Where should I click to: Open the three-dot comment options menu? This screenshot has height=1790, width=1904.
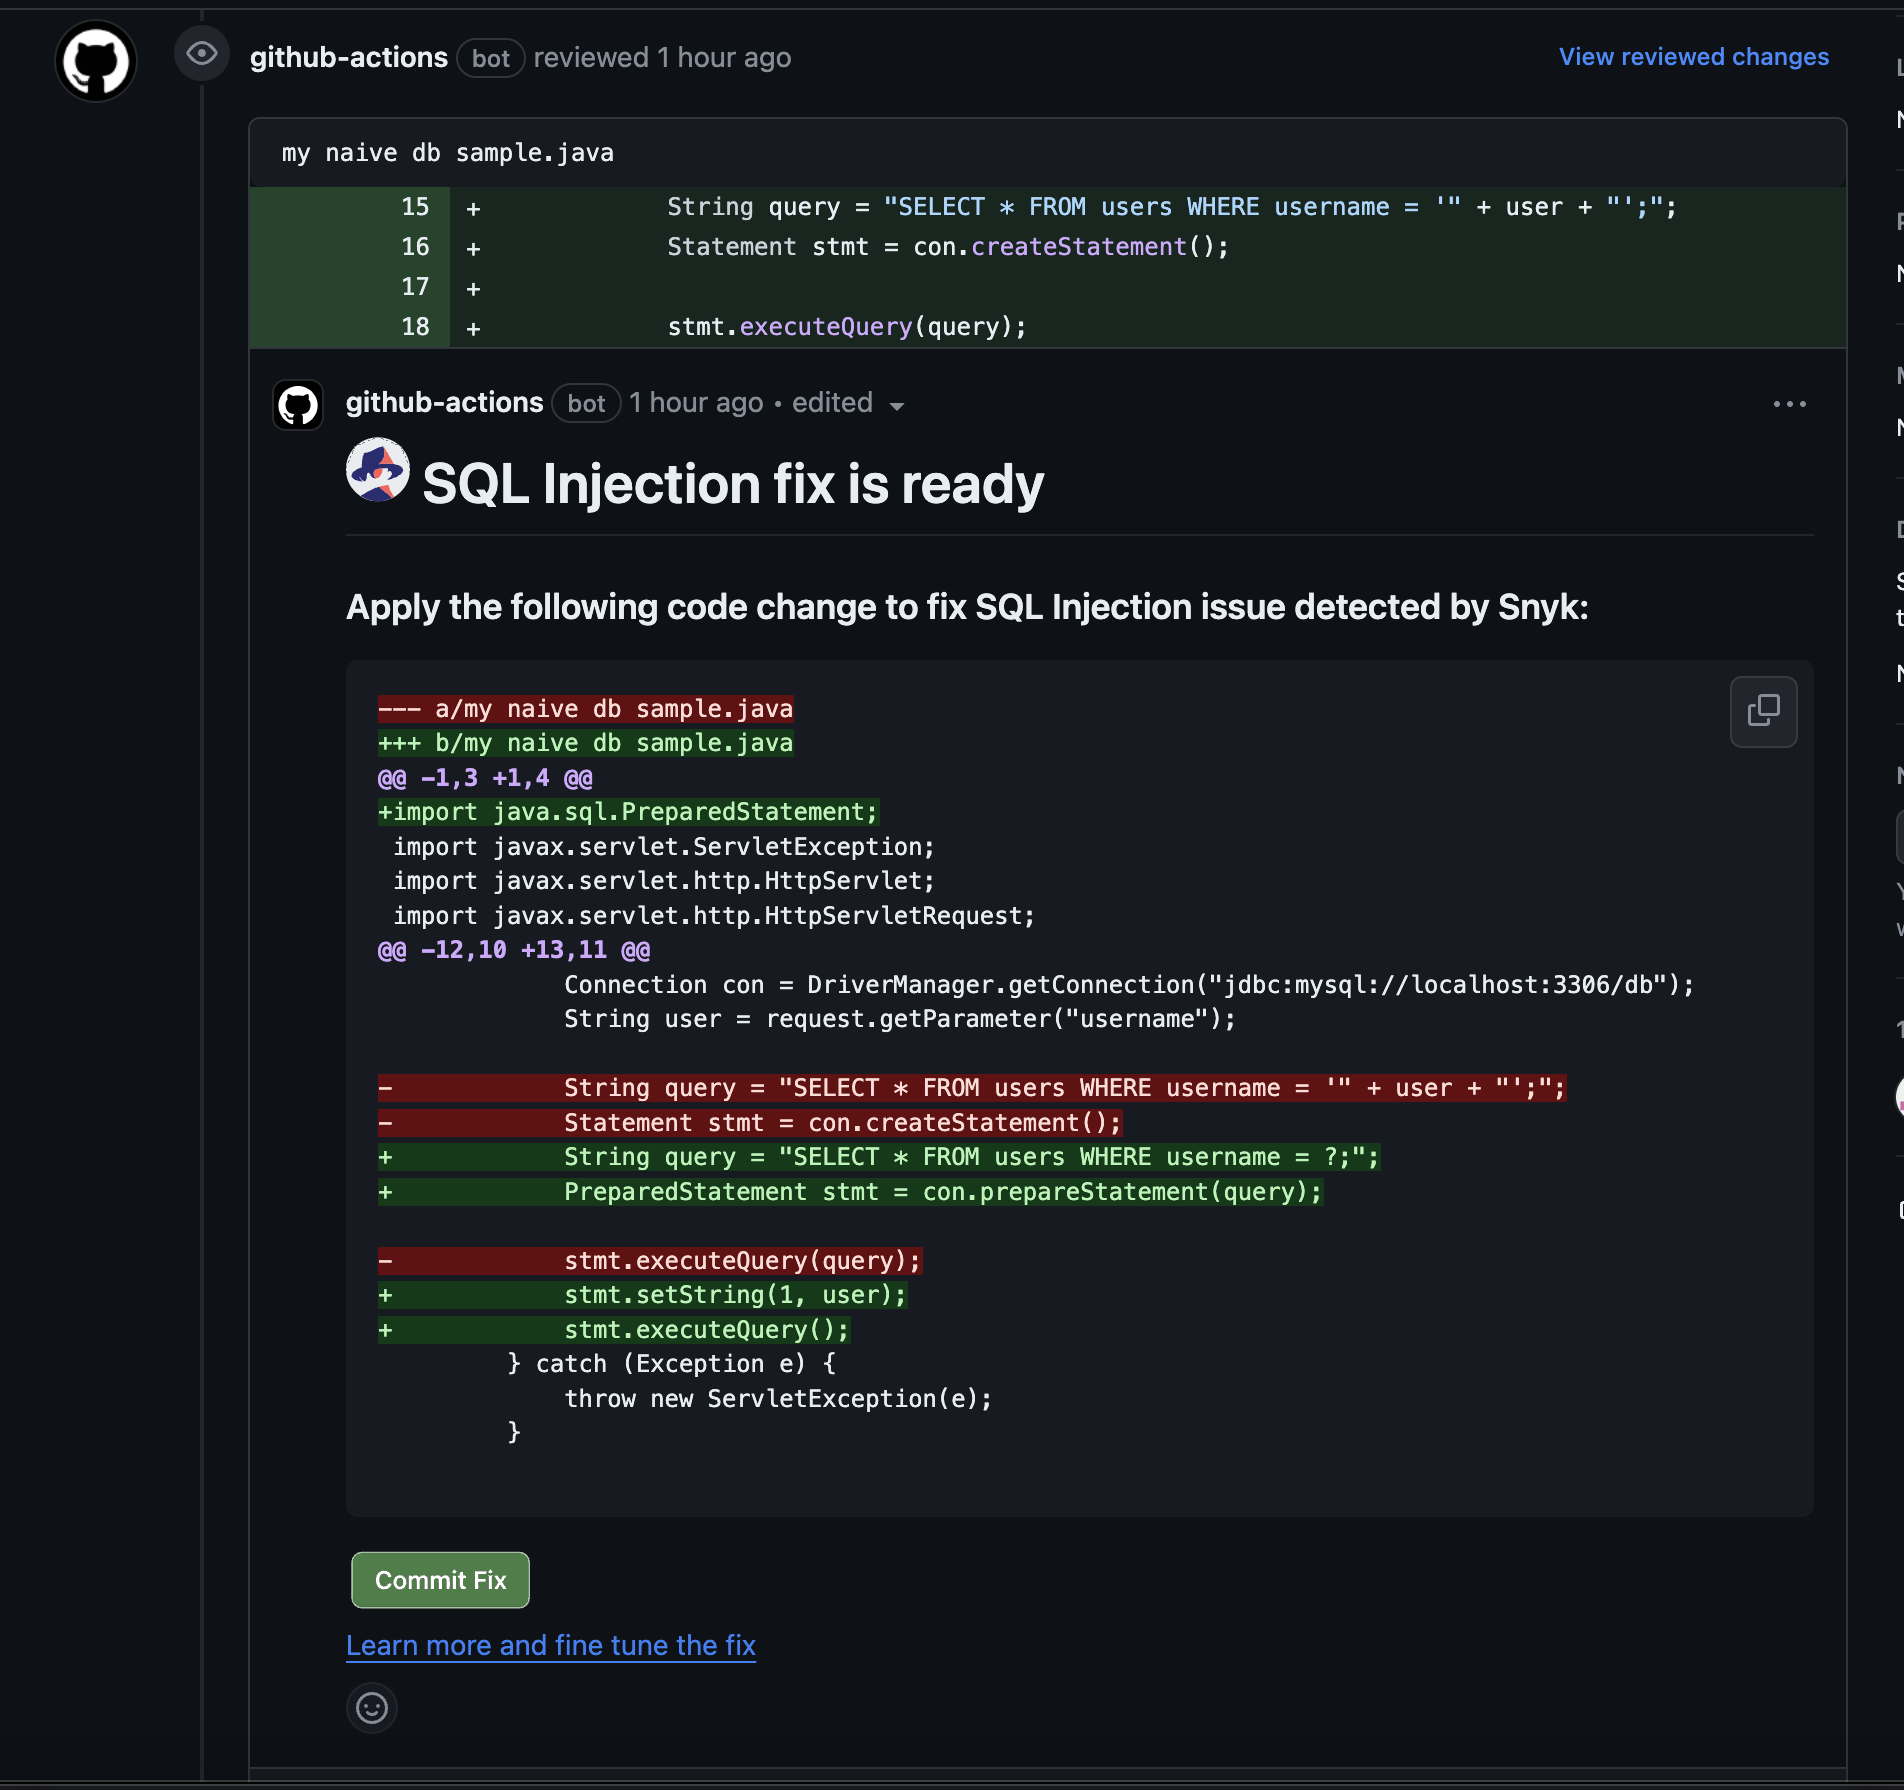click(1789, 404)
